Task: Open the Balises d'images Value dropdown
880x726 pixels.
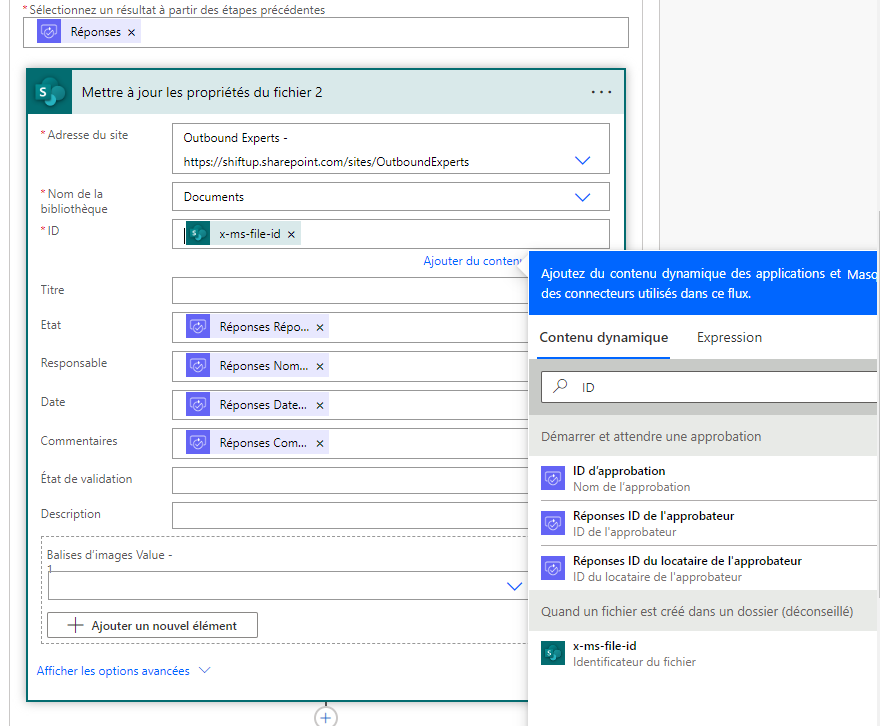Action: [x=514, y=586]
